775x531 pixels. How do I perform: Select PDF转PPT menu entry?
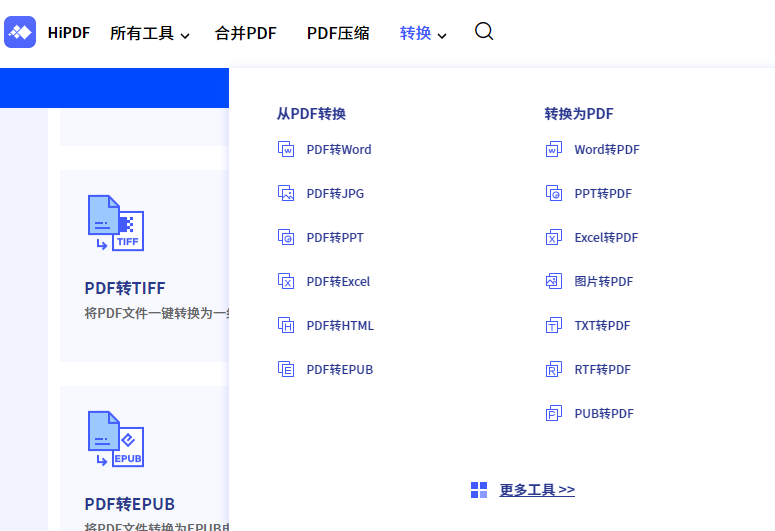[x=335, y=237]
